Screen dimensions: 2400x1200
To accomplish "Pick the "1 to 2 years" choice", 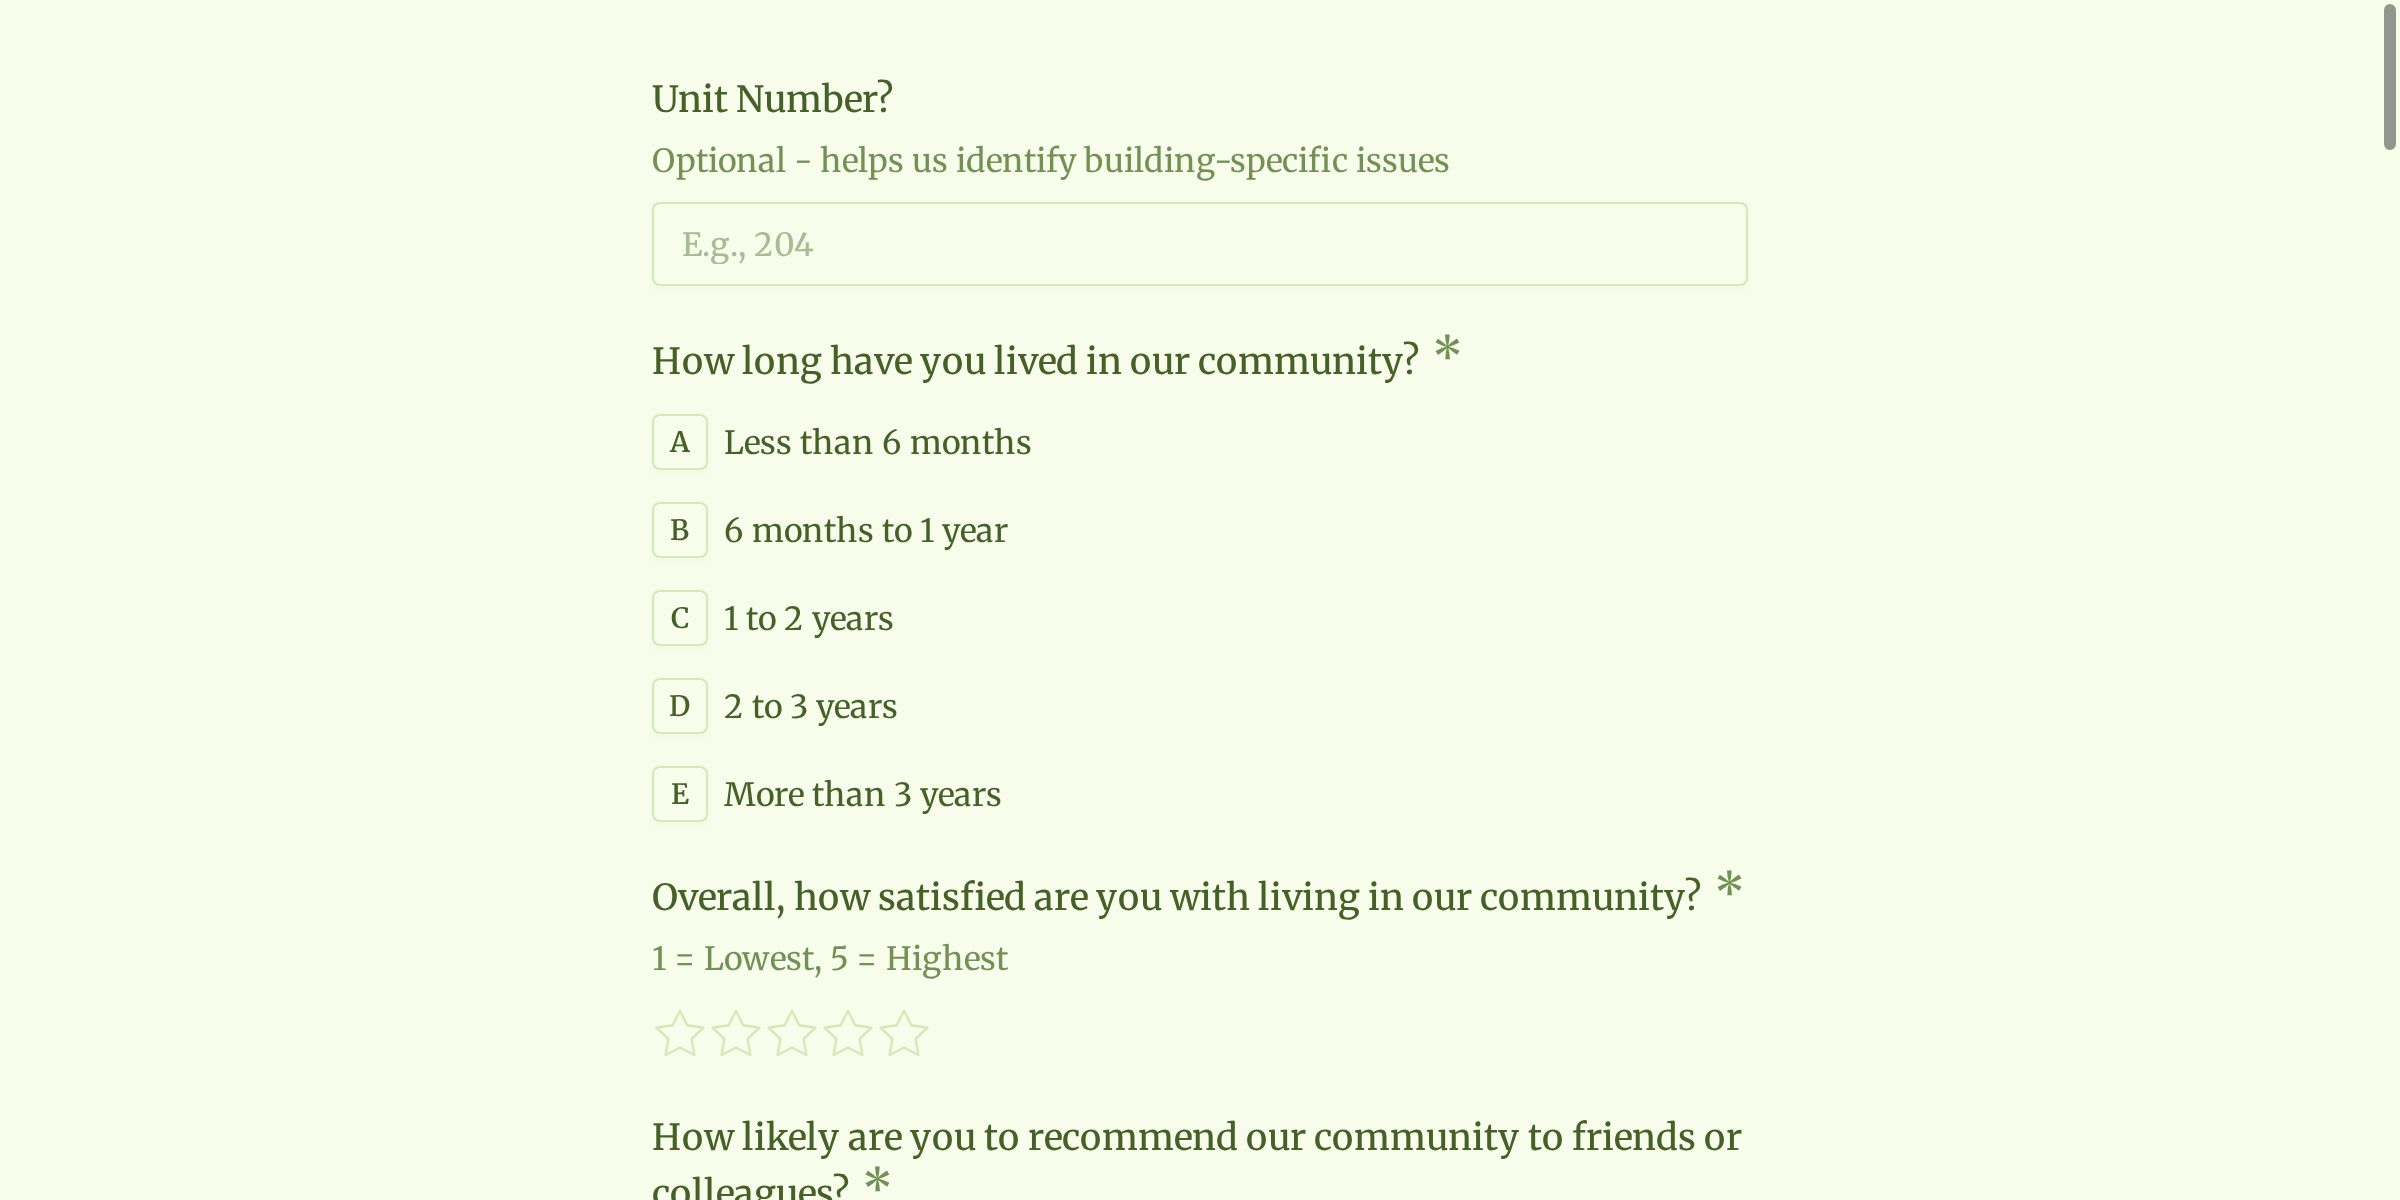I will coord(808,617).
